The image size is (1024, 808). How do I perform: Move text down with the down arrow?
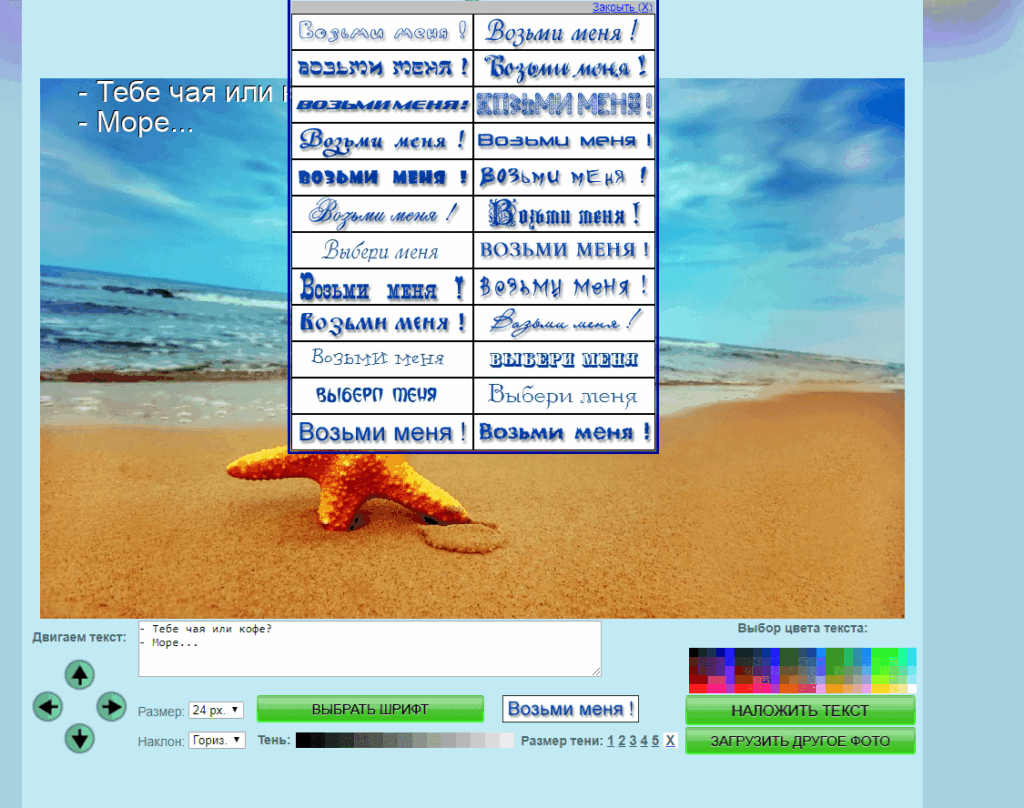click(x=79, y=739)
